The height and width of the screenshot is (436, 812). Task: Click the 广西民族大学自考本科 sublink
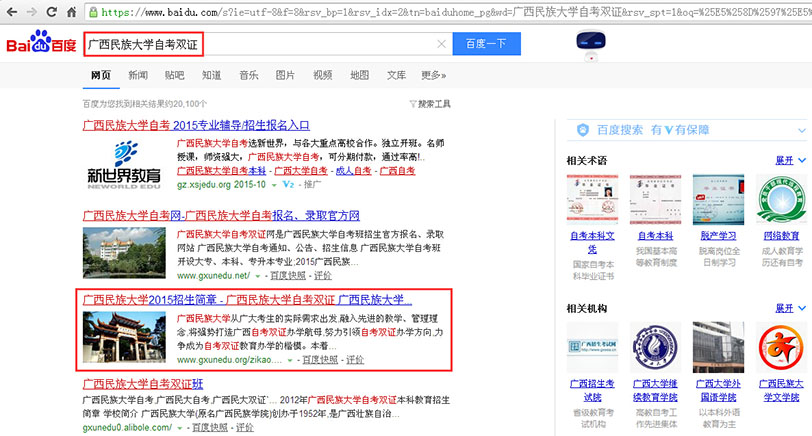(x=222, y=171)
